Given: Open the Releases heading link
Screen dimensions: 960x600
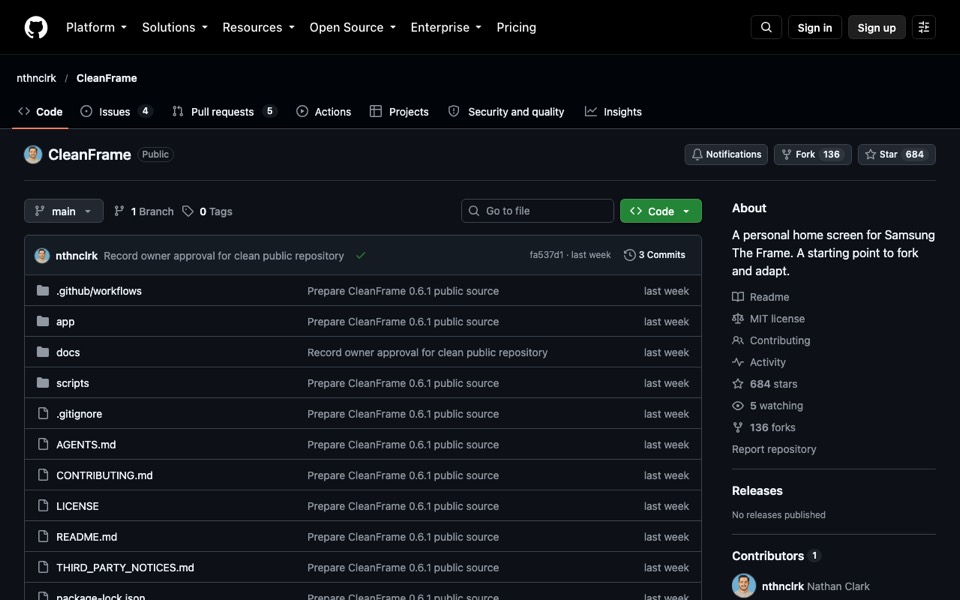Looking at the screenshot, I should (757, 491).
